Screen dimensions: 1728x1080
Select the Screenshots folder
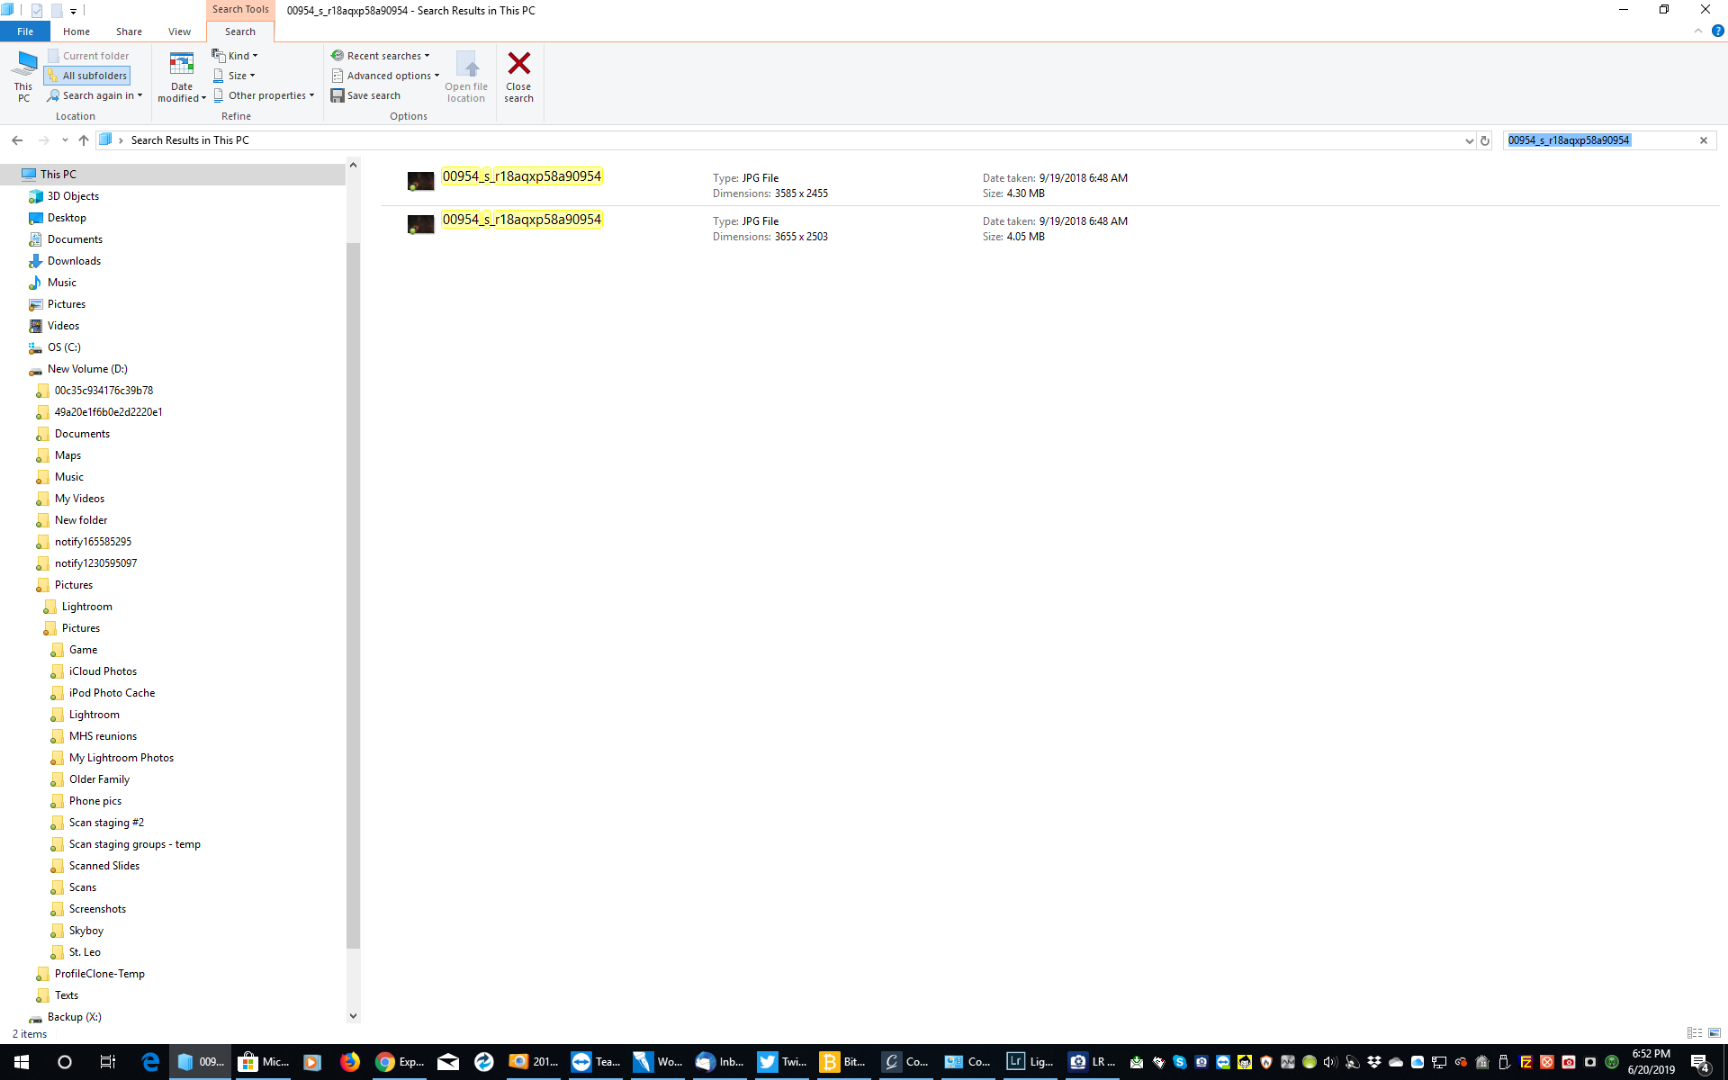point(97,909)
